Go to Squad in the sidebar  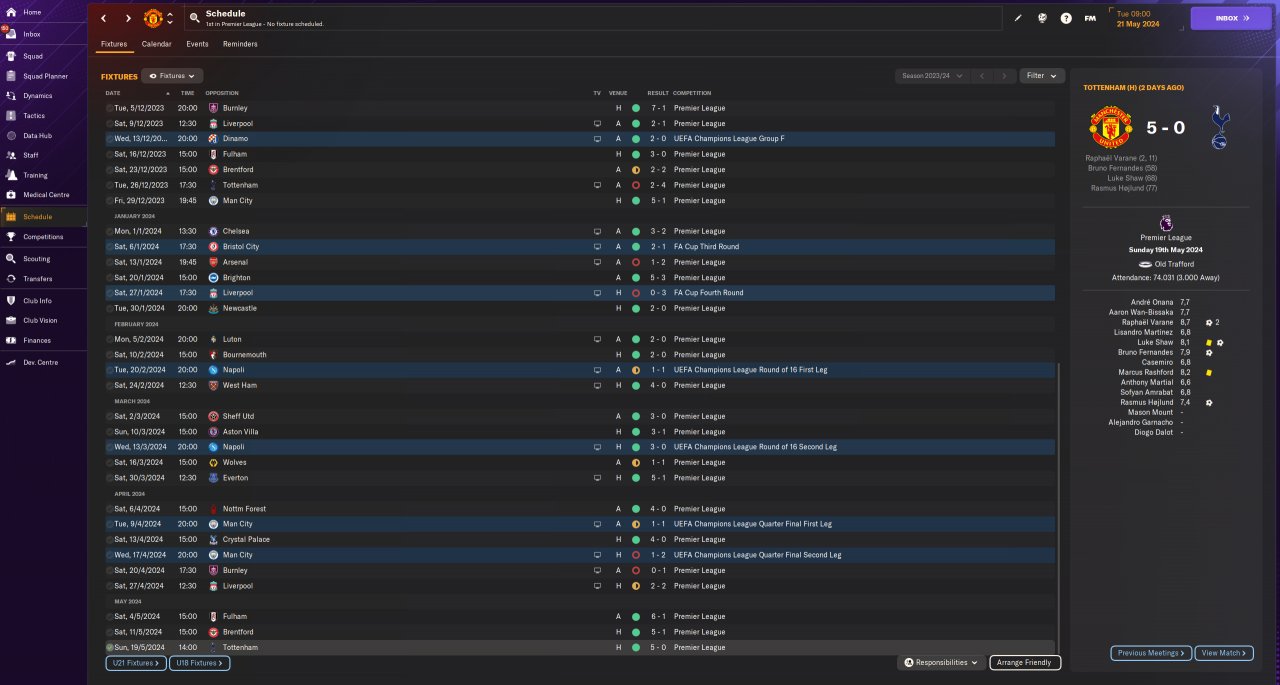point(33,56)
